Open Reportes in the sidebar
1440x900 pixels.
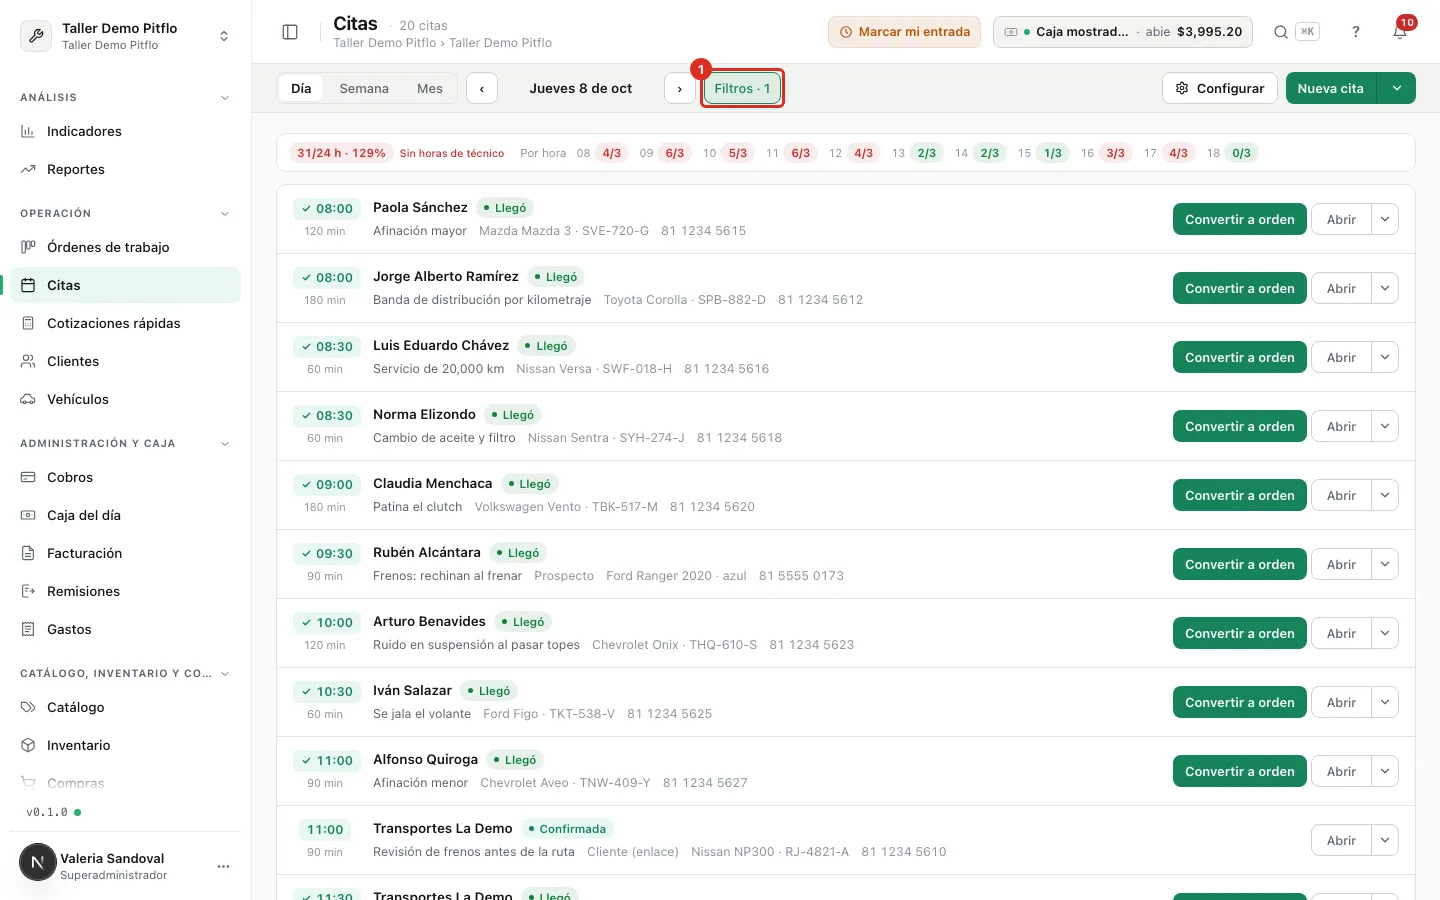(x=125, y=169)
